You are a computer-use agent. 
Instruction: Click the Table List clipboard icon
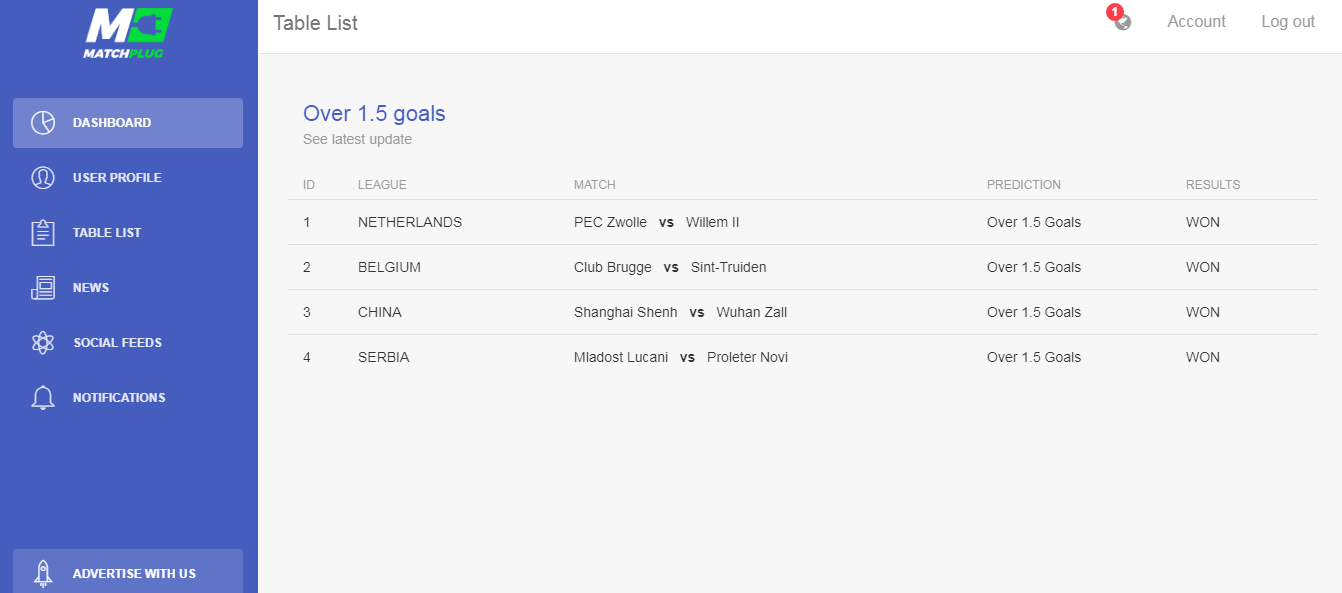(x=43, y=233)
